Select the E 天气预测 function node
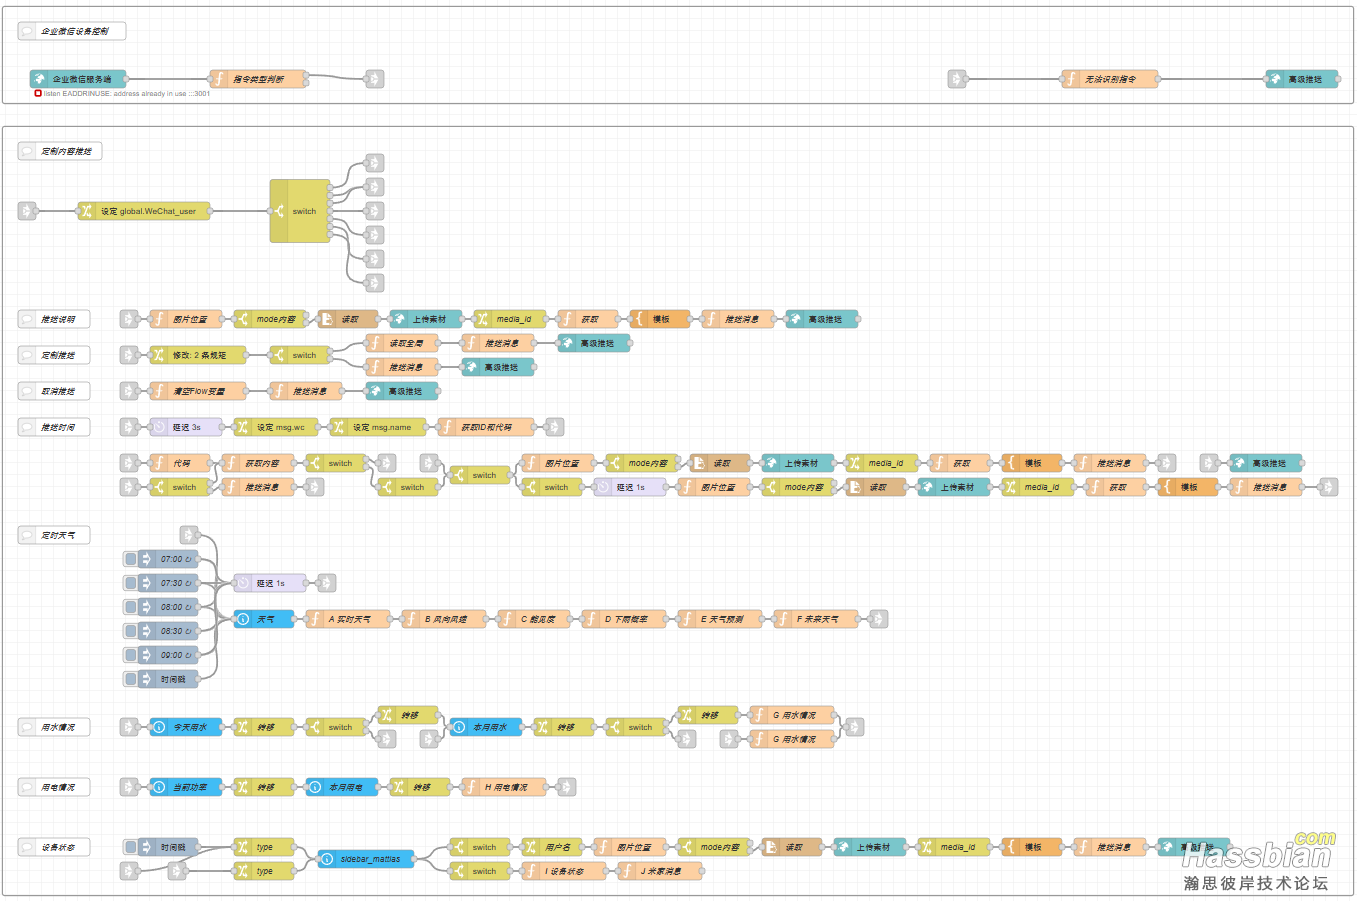1357x901 pixels. [720, 619]
